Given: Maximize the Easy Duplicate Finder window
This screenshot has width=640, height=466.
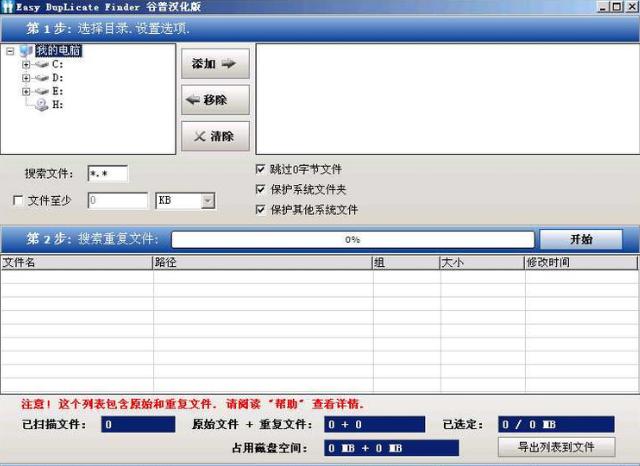Looking at the screenshot, I should (x=618, y=7).
